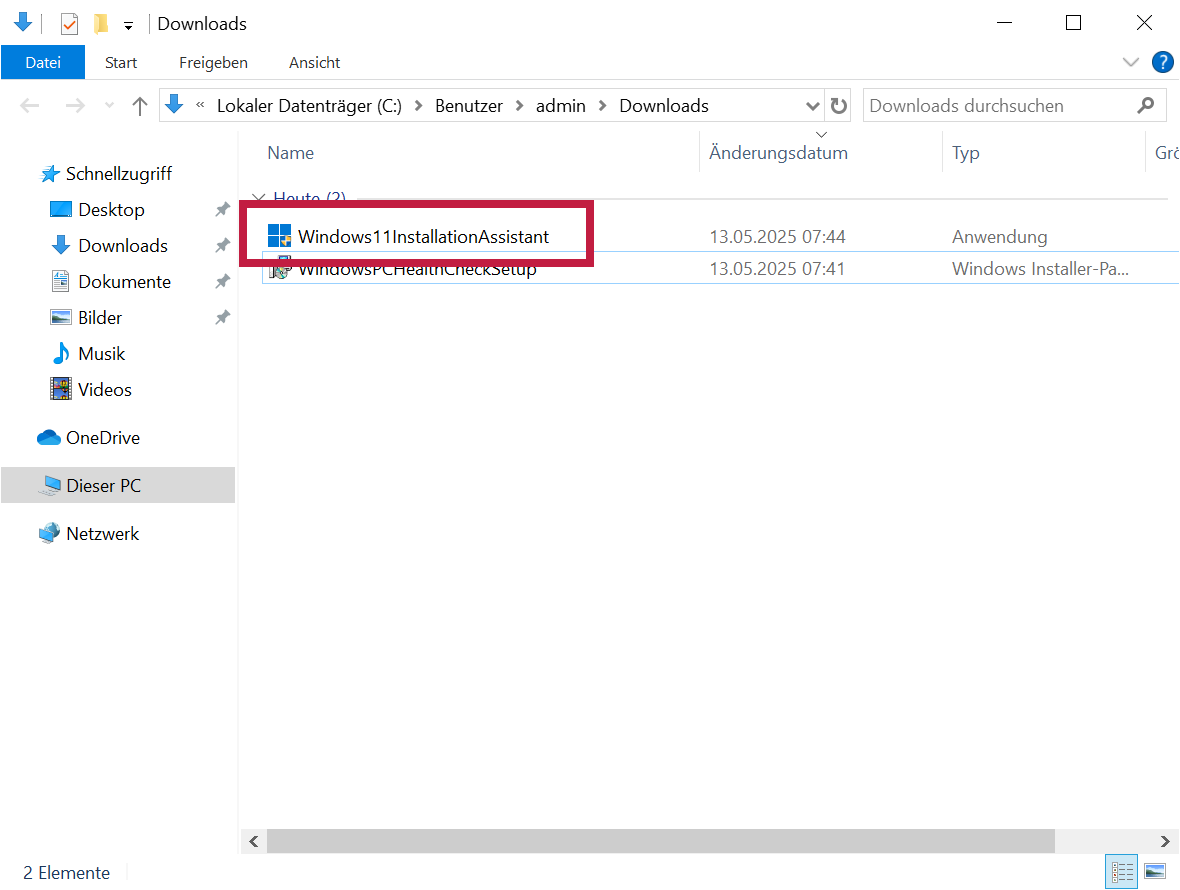Click the Bilder picture icon
Image resolution: width=1180 pixels, height=890 pixels.
tap(61, 317)
